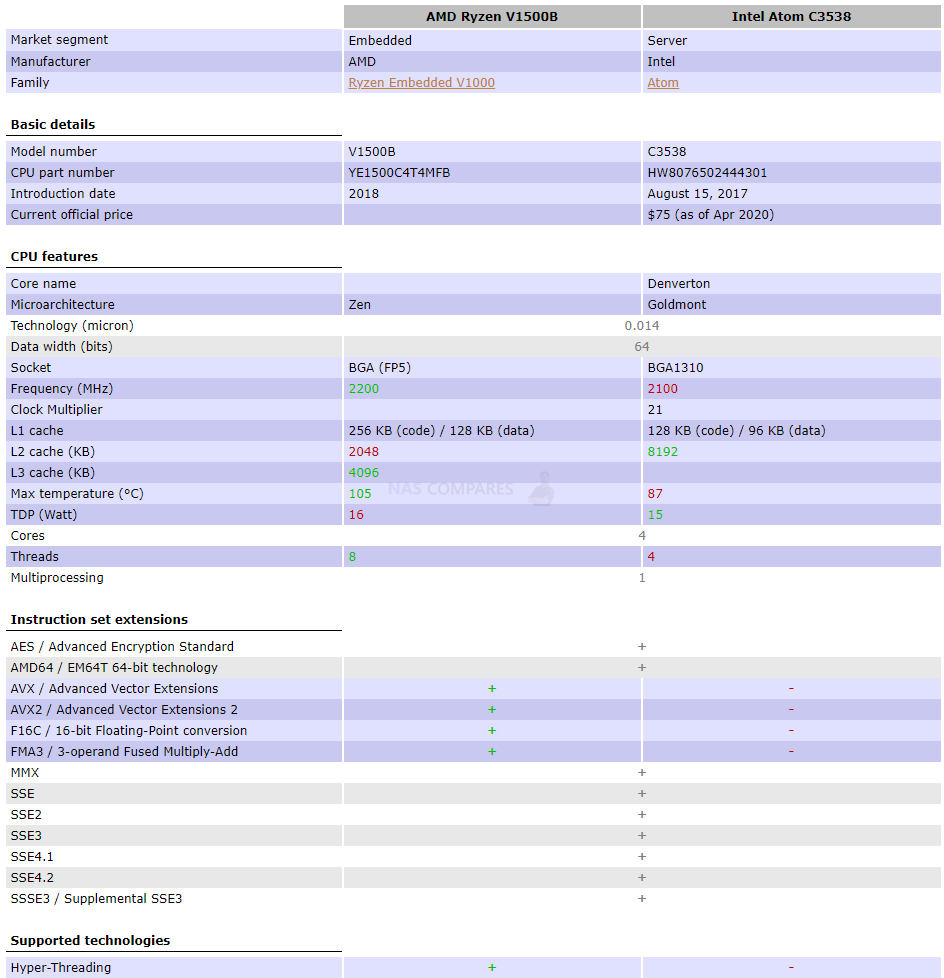Screen dimensions: 944x978
Task: Click the $75 (as of Apr 2020) price
Action: click(710, 215)
